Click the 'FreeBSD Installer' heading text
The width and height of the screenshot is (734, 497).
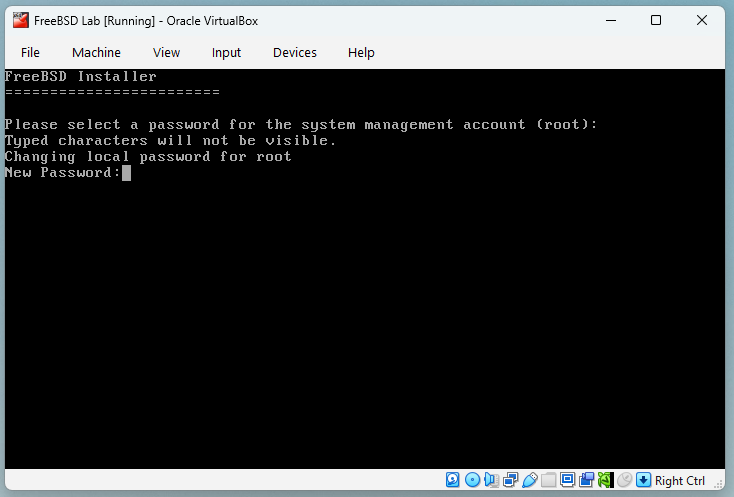pos(81,76)
